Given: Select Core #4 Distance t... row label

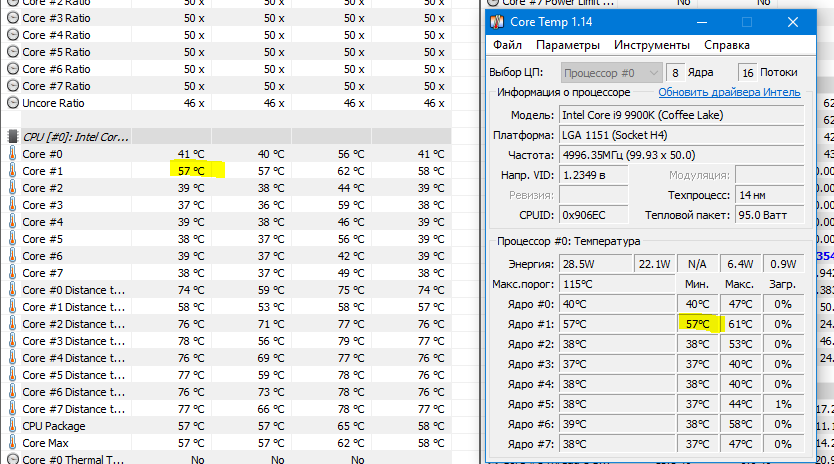Looking at the screenshot, I should 73,358.
